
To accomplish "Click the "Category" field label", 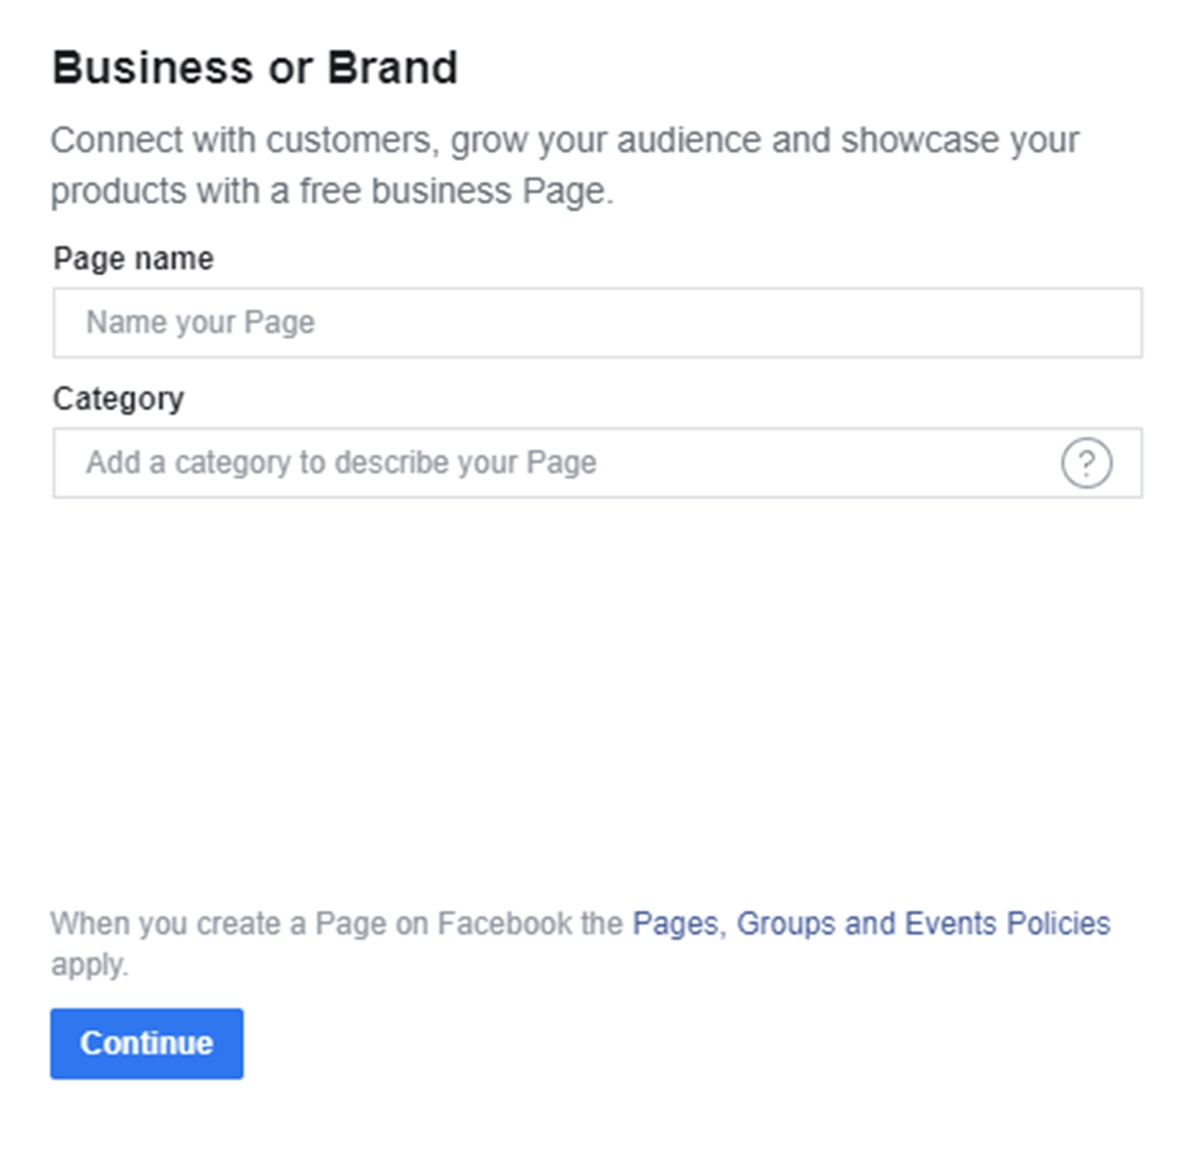I will click(x=118, y=399).
